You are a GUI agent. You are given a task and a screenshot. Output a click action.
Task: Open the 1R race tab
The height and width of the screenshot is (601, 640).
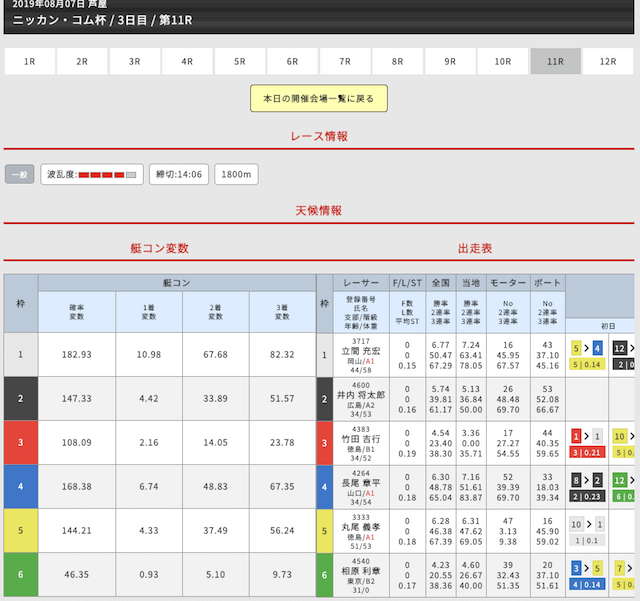coord(29,61)
